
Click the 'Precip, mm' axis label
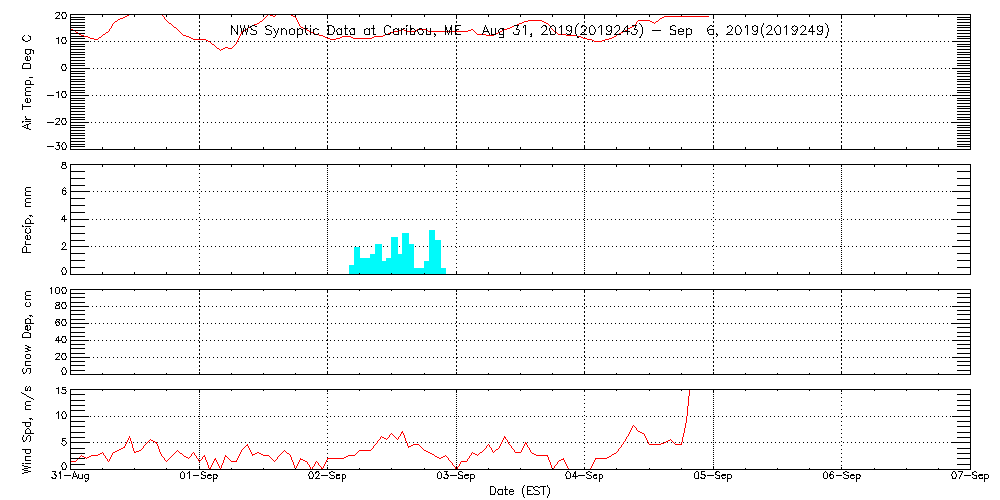pyautogui.click(x=28, y=218)
